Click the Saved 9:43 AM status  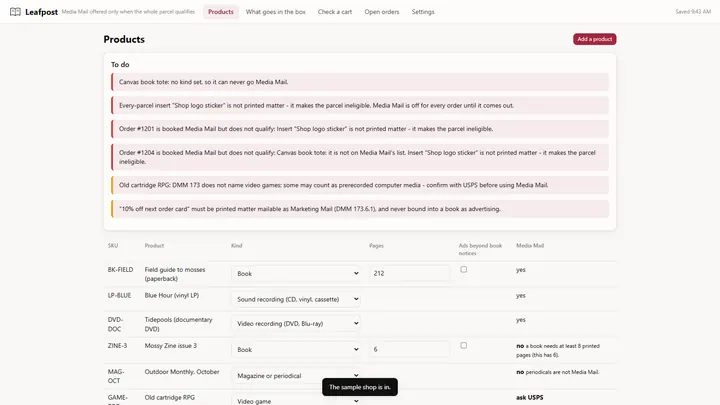tap(693, 12)
